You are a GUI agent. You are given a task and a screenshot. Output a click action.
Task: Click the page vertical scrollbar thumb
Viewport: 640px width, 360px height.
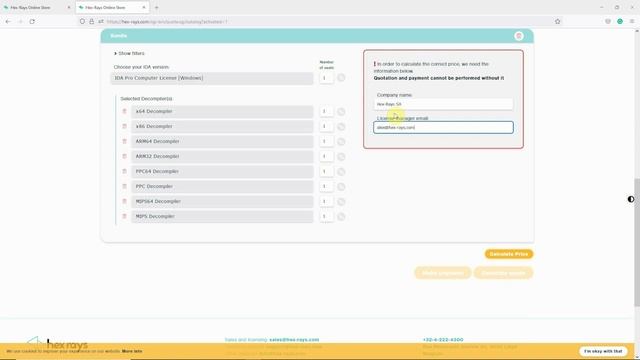637,242
